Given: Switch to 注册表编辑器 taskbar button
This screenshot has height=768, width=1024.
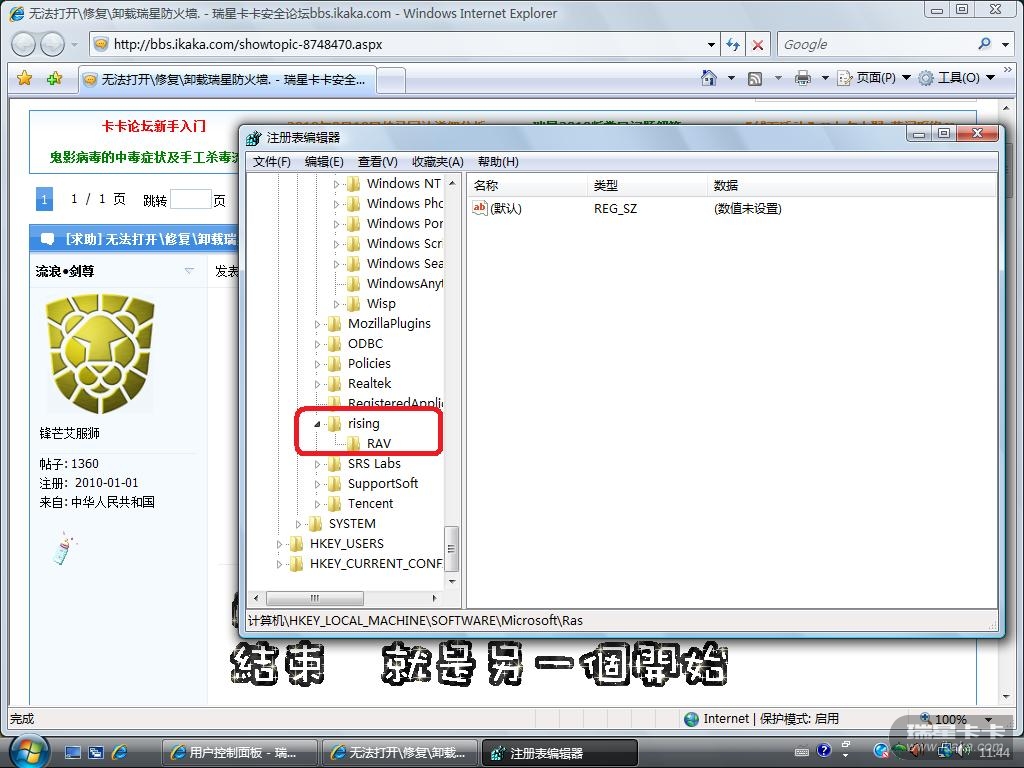Looking at the screenshot, I should pyautogui.click(x=560, y=752).
